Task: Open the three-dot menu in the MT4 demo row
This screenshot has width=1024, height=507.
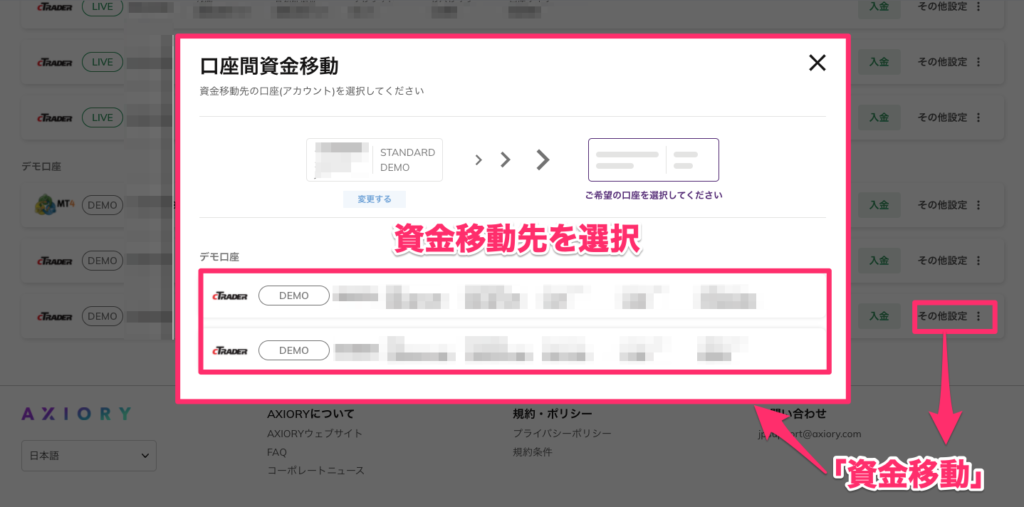Action: coord(978,204)
